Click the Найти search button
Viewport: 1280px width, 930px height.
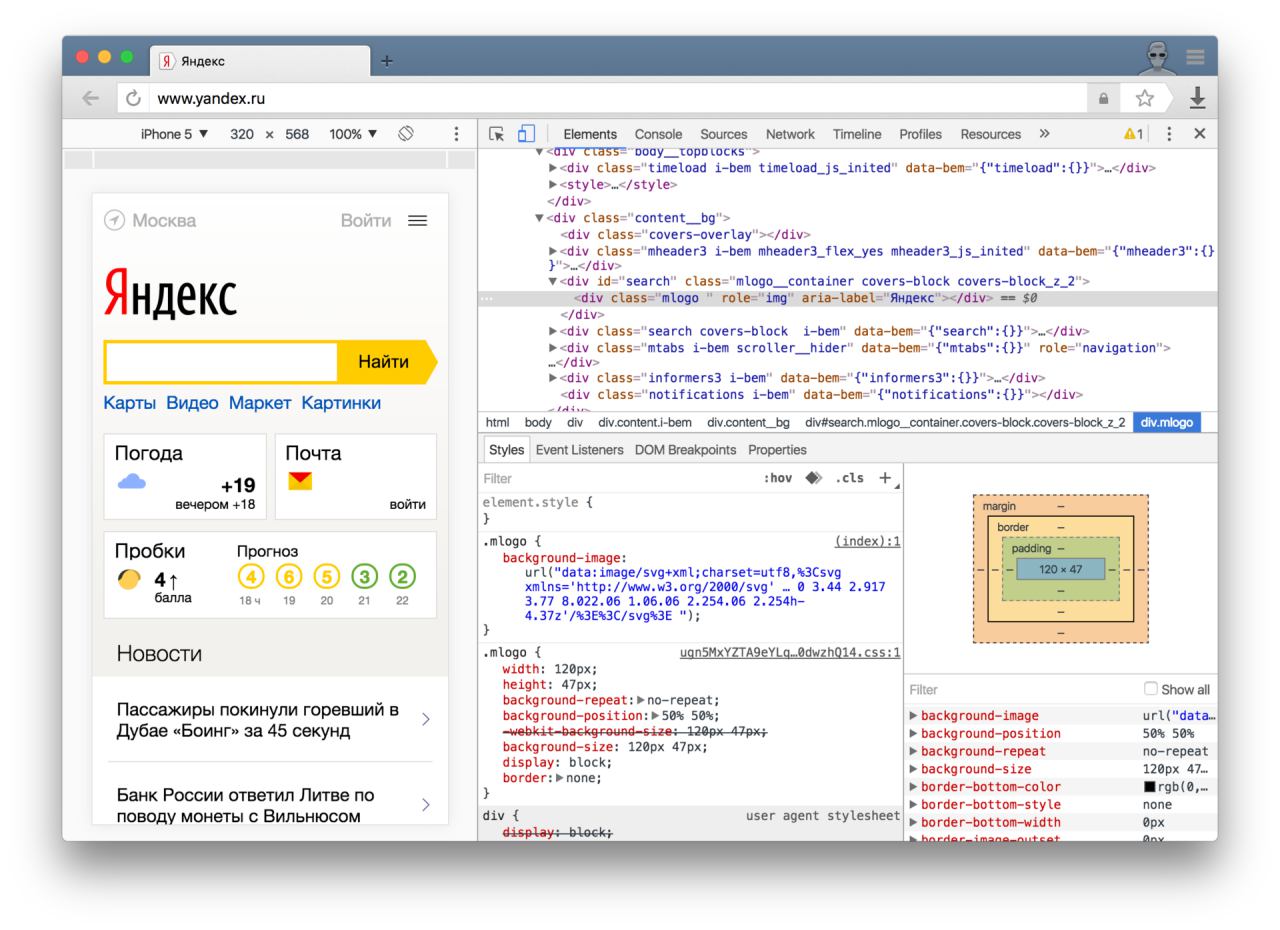pos(386,362)
